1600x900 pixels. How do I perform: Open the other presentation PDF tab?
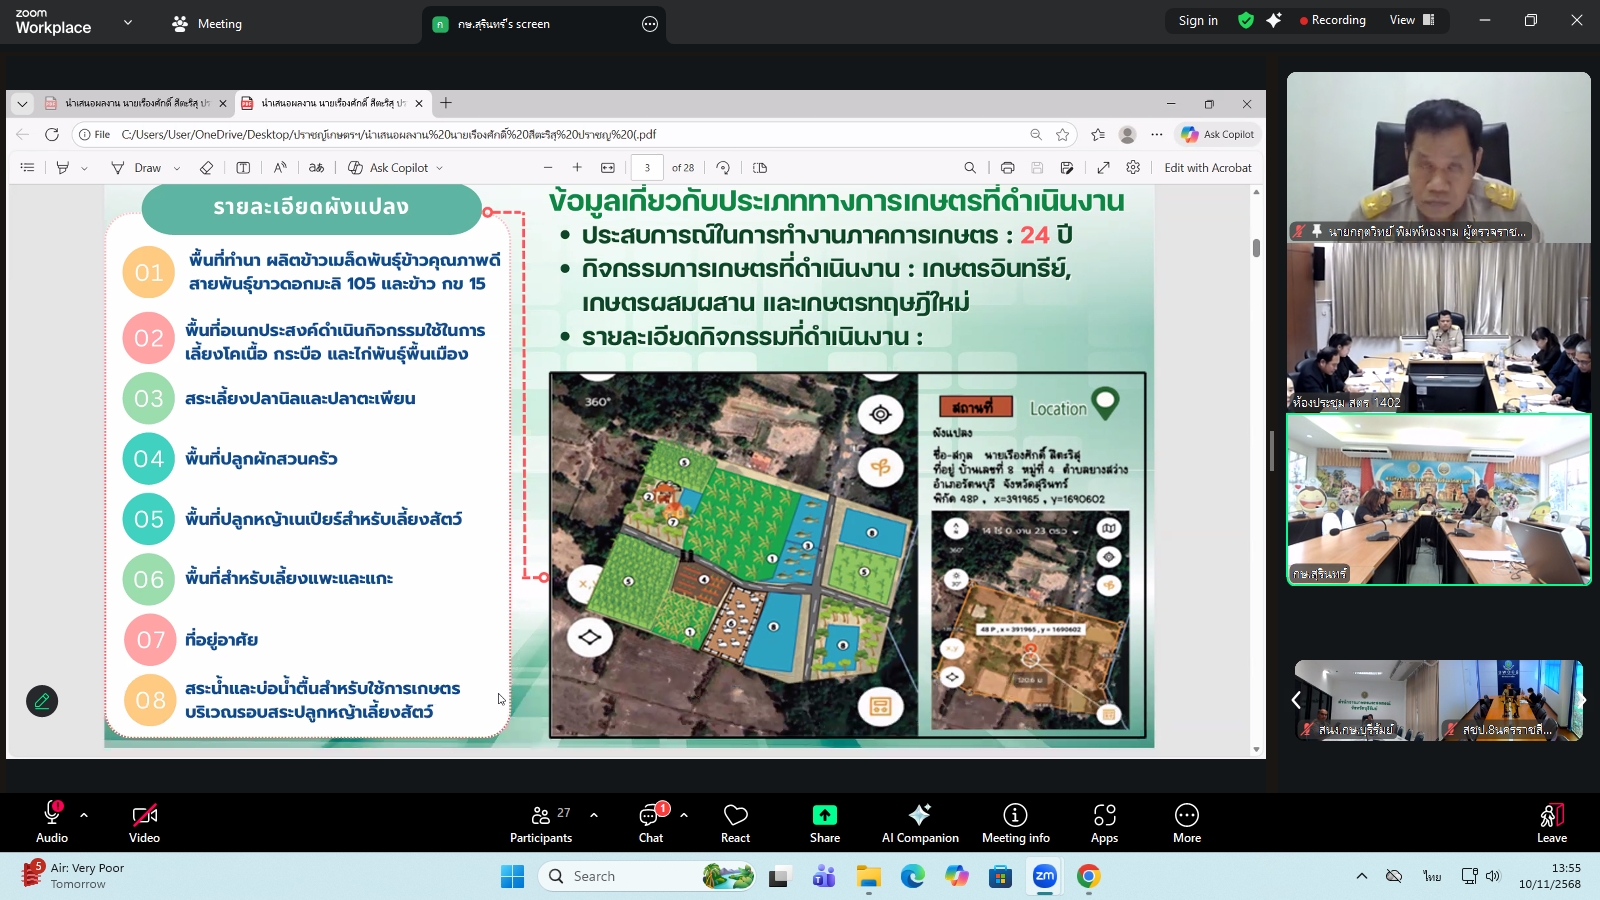pos(130,103)
